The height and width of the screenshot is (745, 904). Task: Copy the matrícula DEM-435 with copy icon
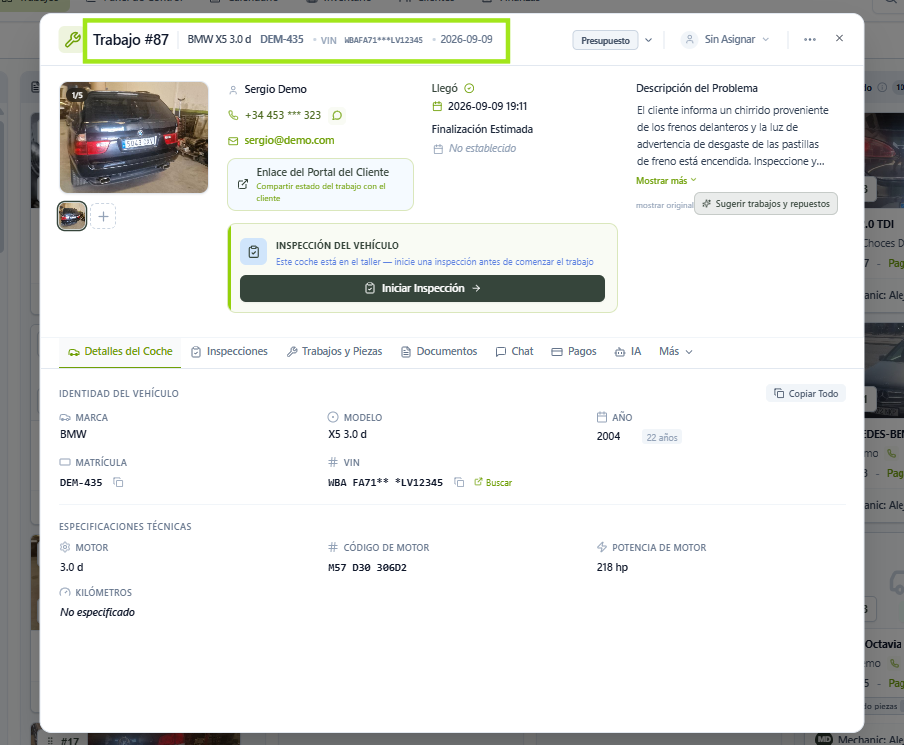click(x=118, y=482)
